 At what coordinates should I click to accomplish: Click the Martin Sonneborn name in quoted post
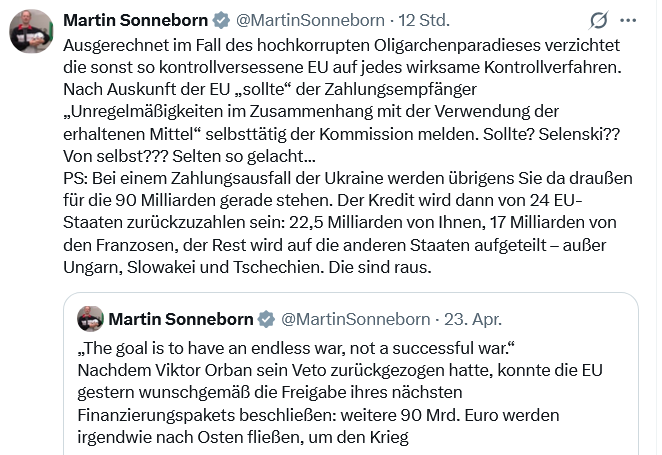(x=181, y=319)
